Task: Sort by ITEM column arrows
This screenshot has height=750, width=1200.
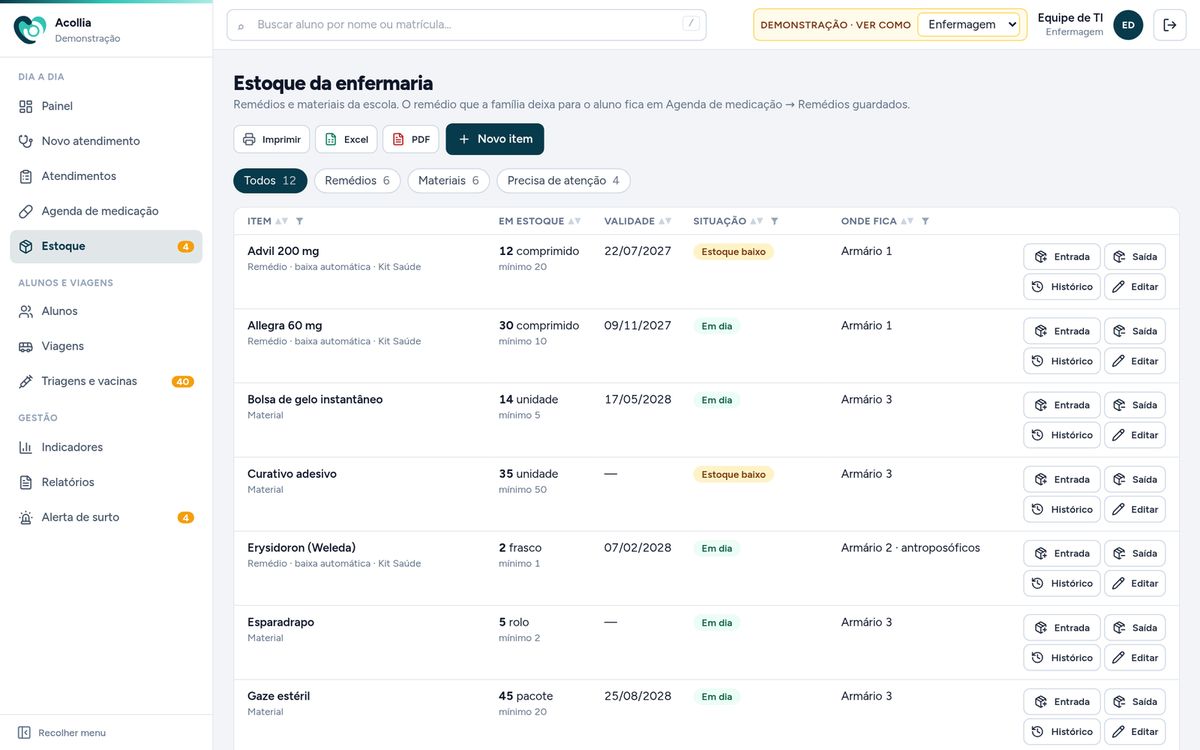Action: (282, 221)
